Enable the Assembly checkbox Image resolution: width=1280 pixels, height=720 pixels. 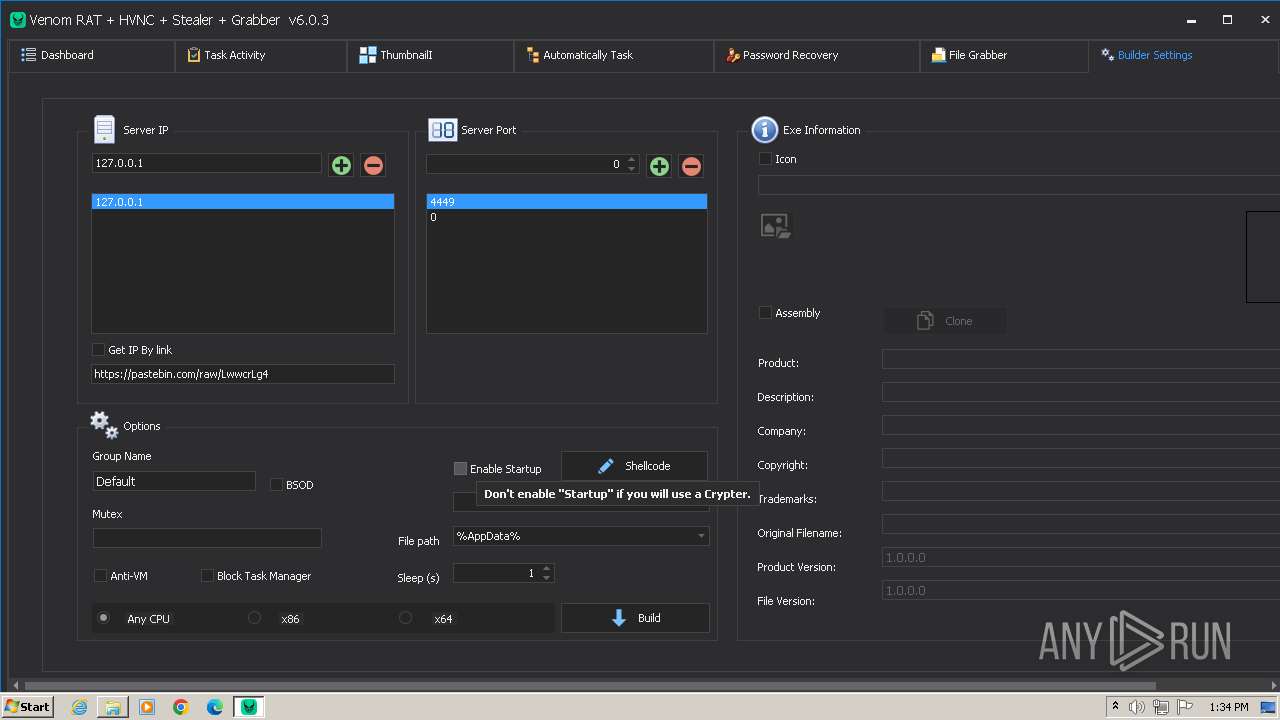click(x=765, y=312)
